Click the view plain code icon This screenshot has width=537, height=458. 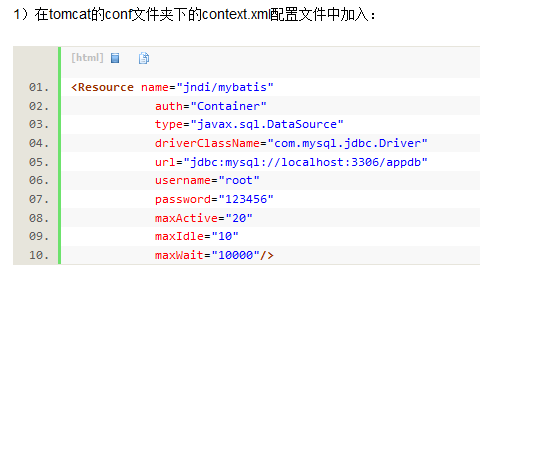click(115, 58)
